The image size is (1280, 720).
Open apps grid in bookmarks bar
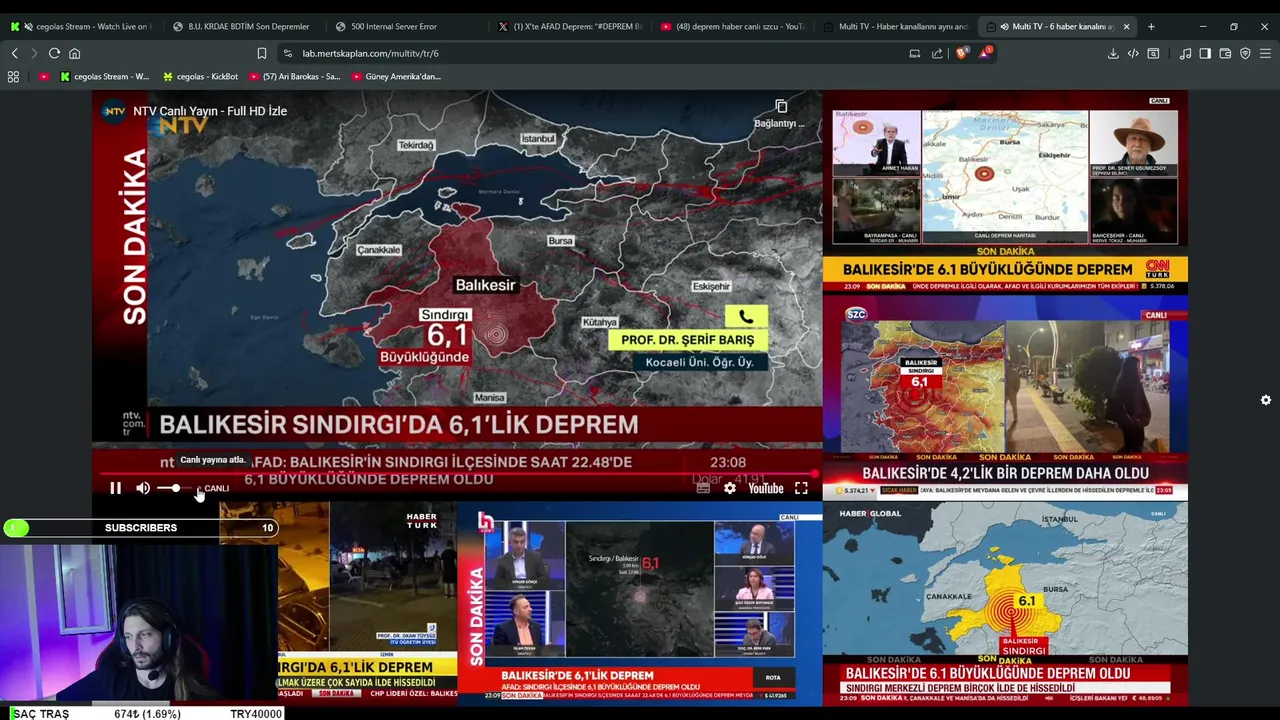pos(13,76)
